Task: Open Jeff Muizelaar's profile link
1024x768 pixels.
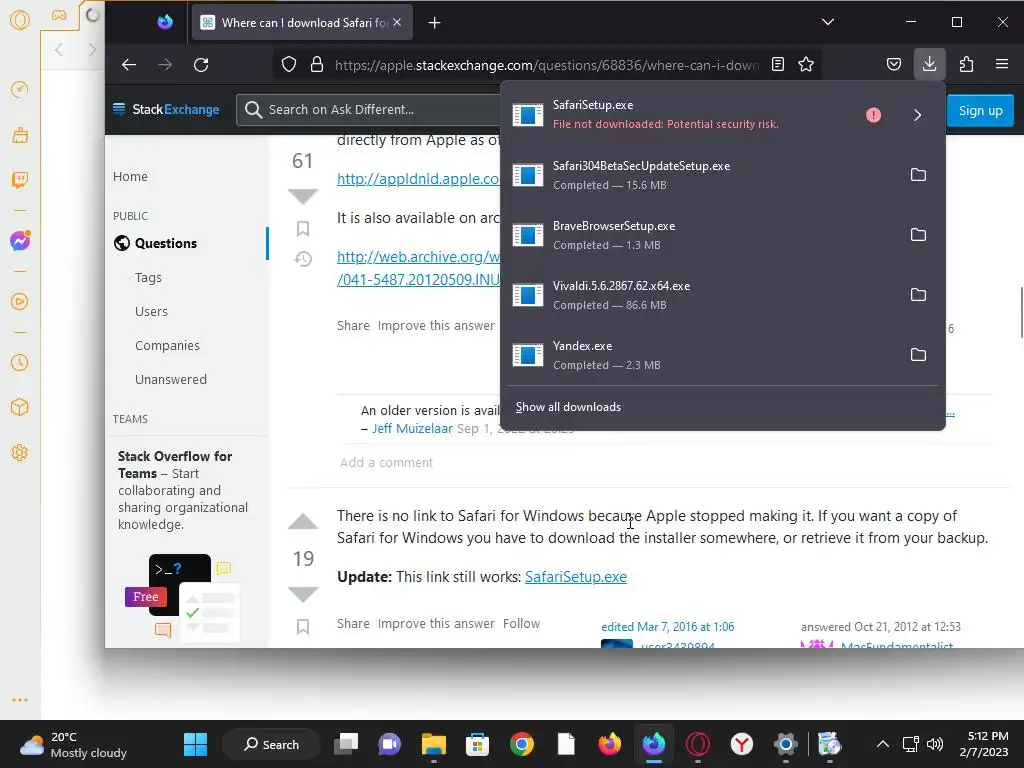Action: 412,428
